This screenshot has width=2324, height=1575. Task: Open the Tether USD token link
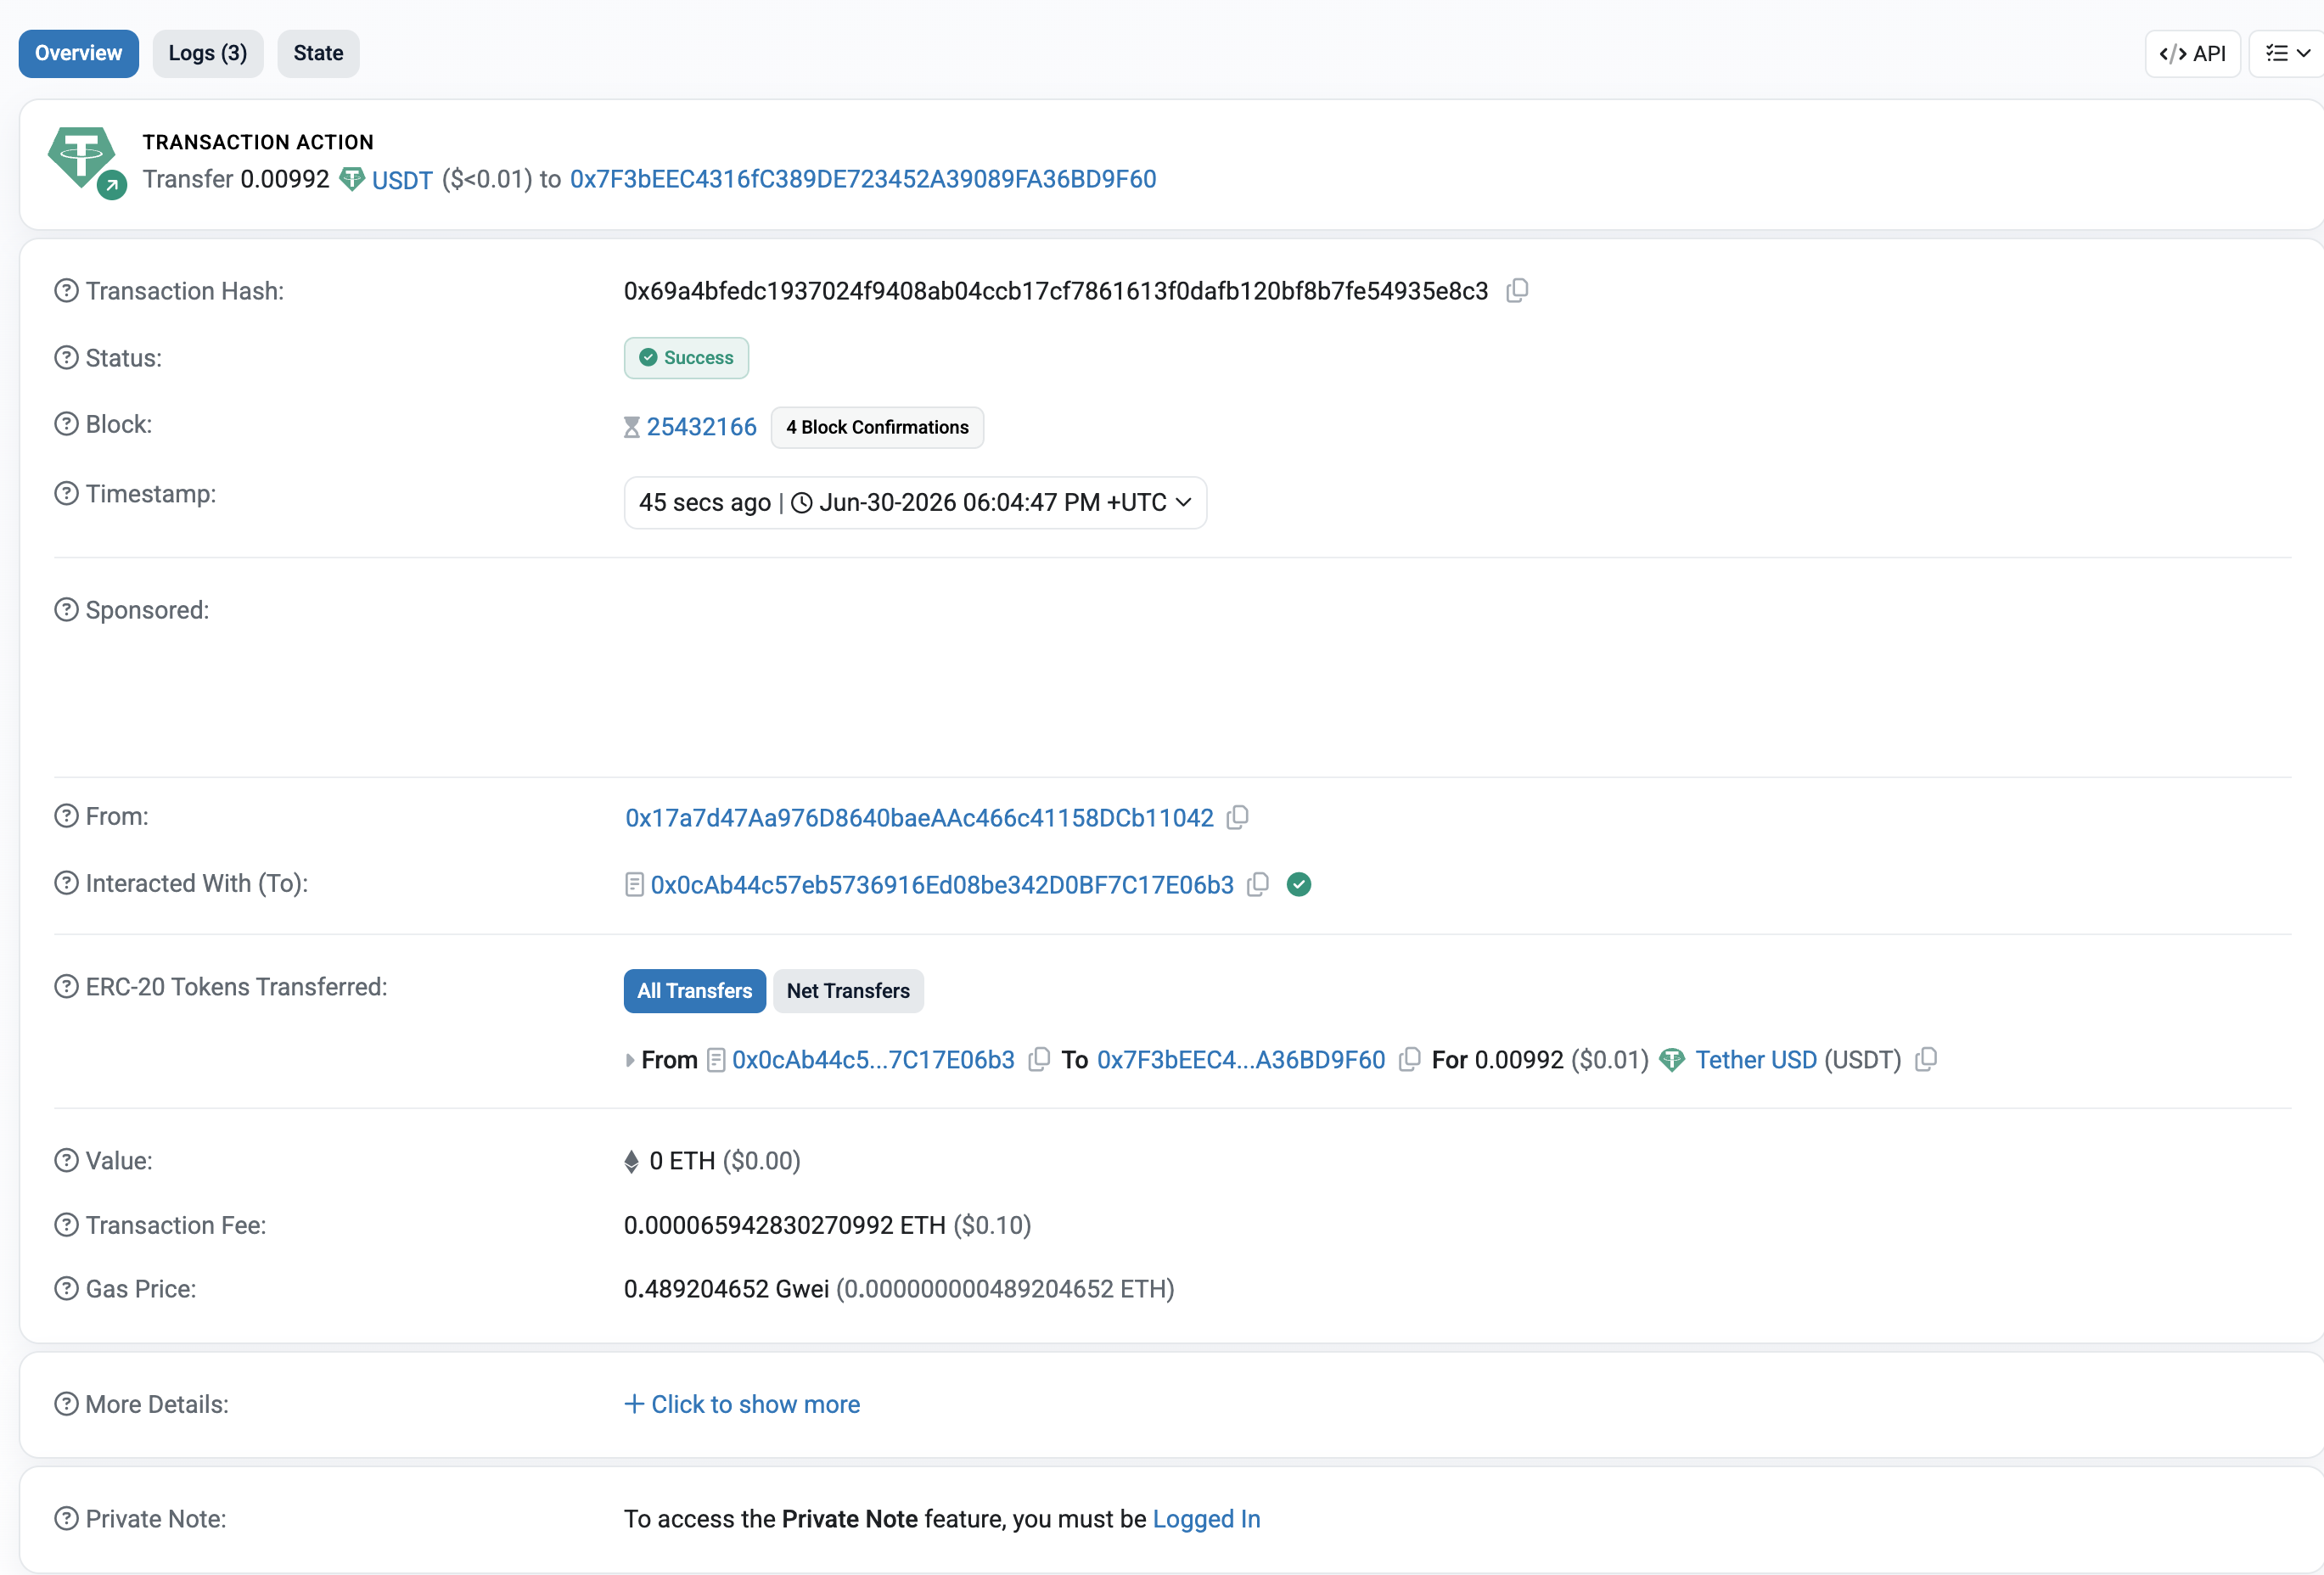[x=1756, y=1060]
